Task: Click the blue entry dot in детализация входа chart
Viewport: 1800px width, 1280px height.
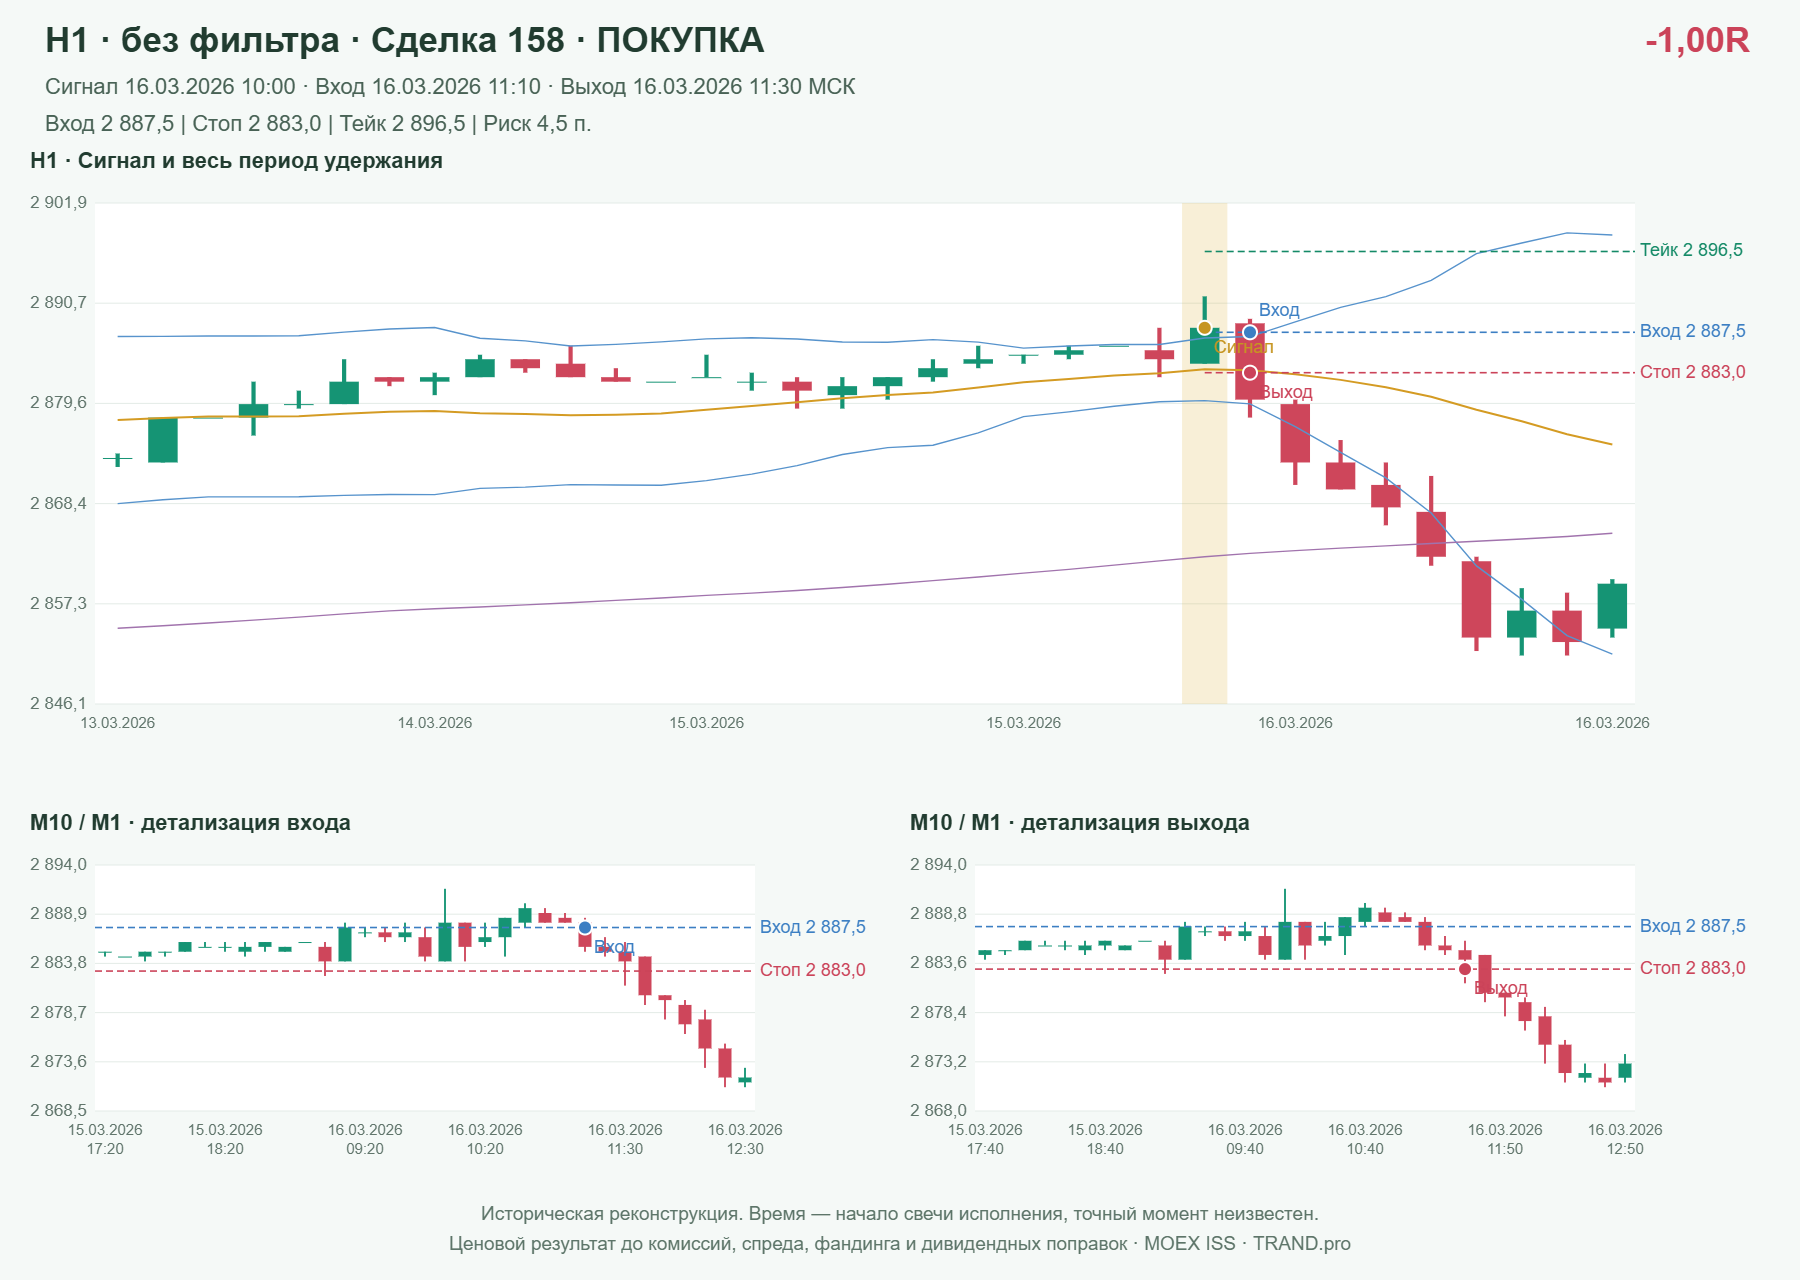Action: 585,928
